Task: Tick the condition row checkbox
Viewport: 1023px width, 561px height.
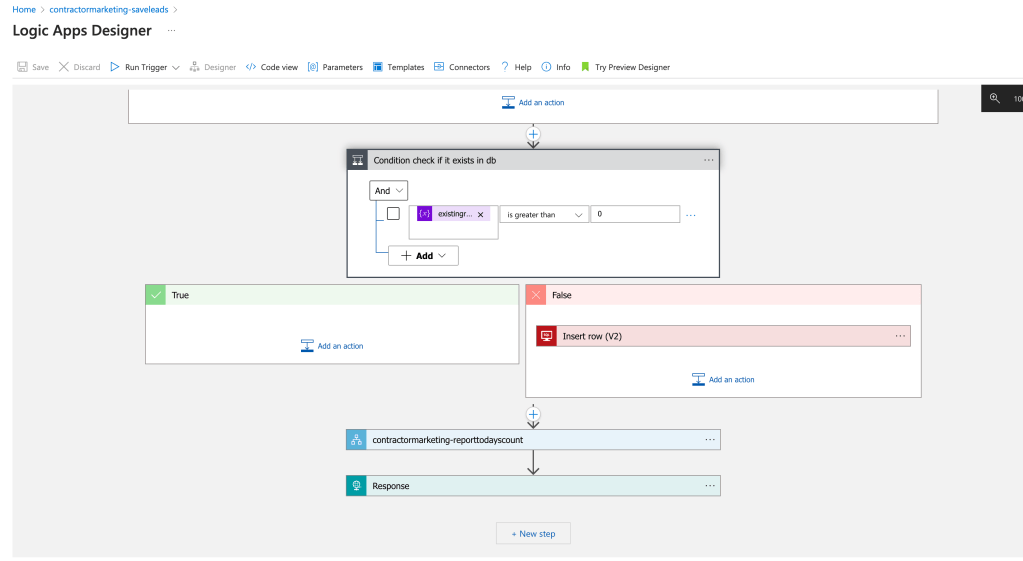Action: click(x=393, y=213)
